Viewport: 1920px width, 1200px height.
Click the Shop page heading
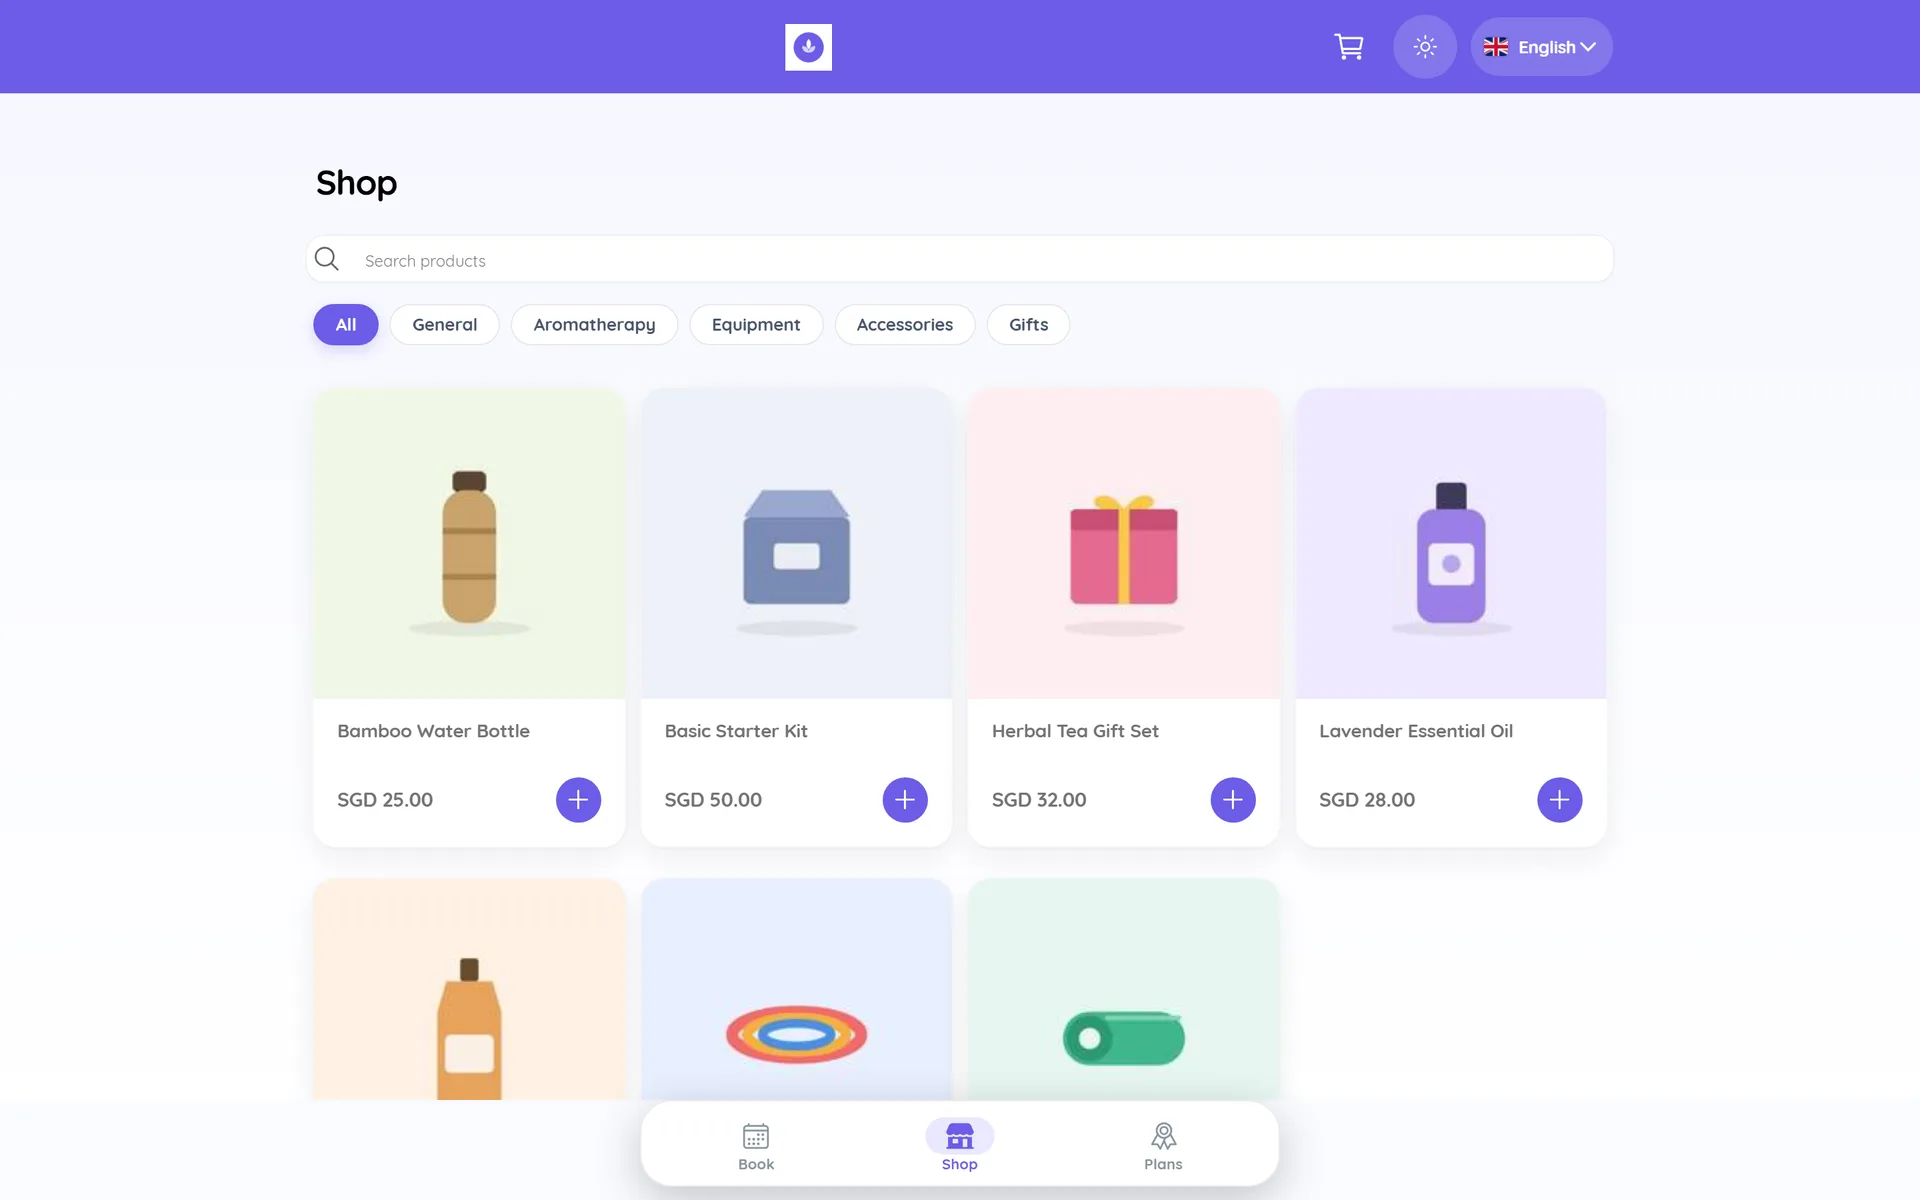click(356, 183)
